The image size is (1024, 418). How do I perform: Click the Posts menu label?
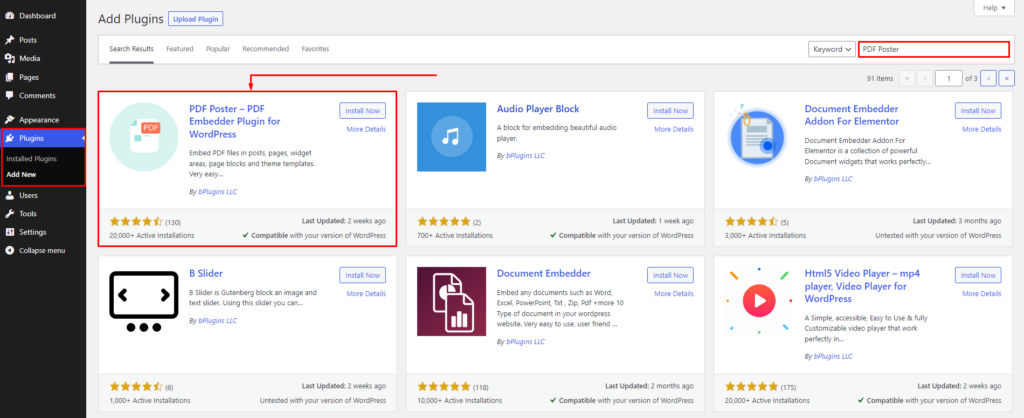(28, 40)
